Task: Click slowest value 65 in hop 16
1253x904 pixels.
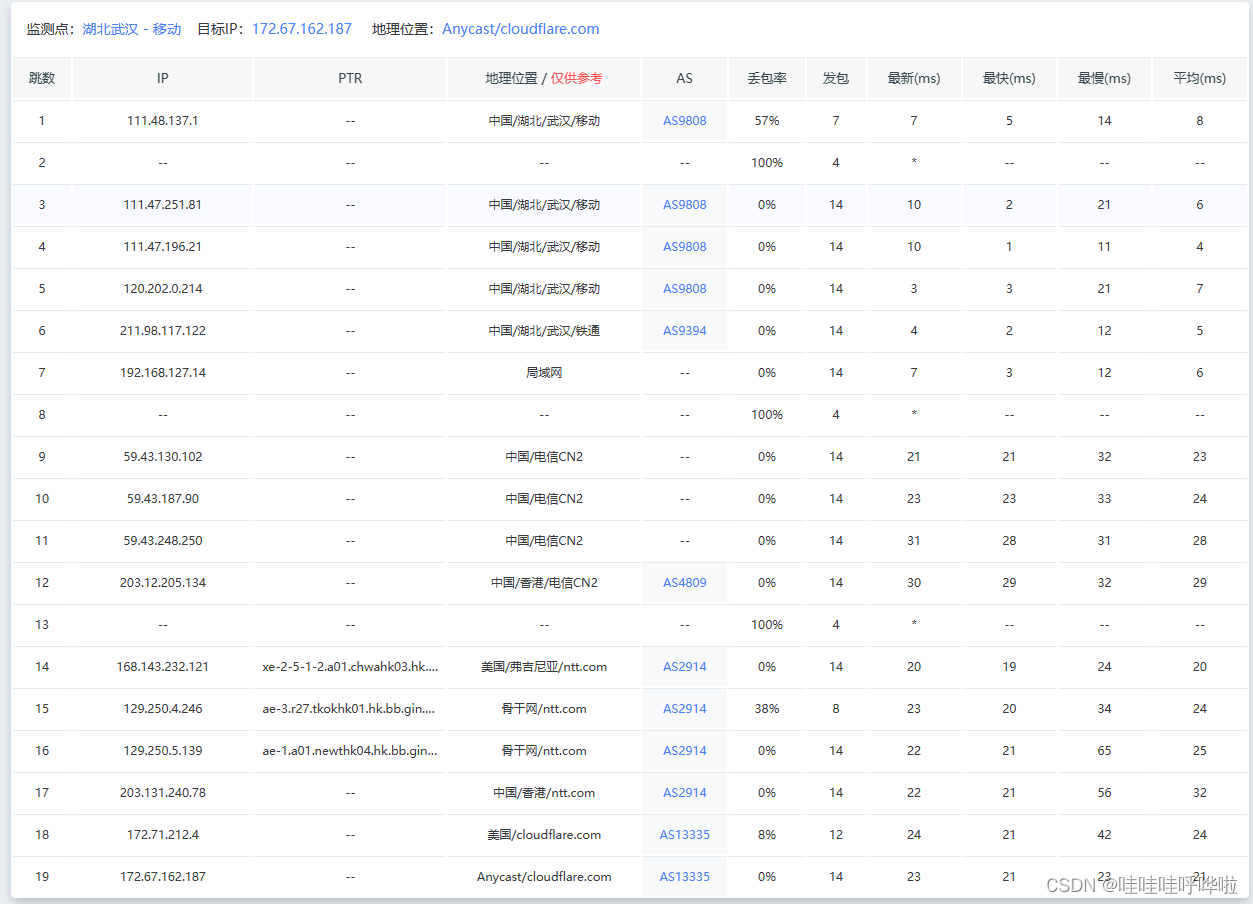Action: [x=1104, y=751]
